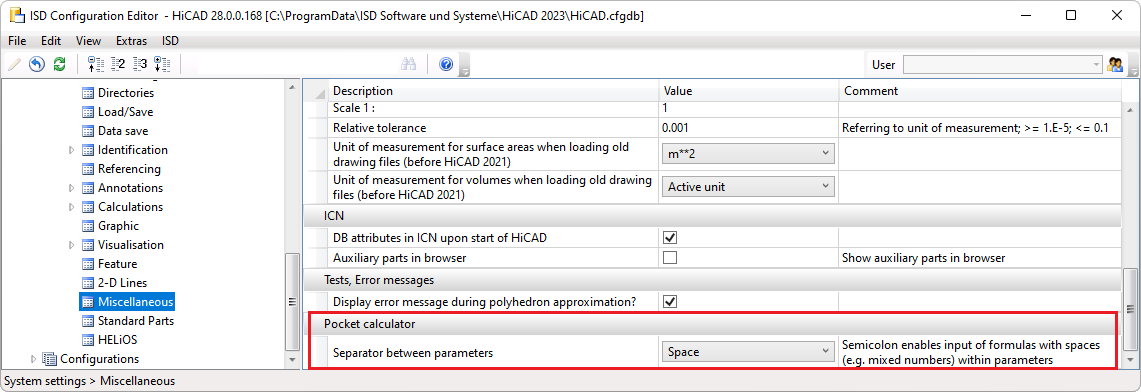Select Standard Parts in the tree
The height and width of the screenshot is (392, 1141).
(135, 321)
